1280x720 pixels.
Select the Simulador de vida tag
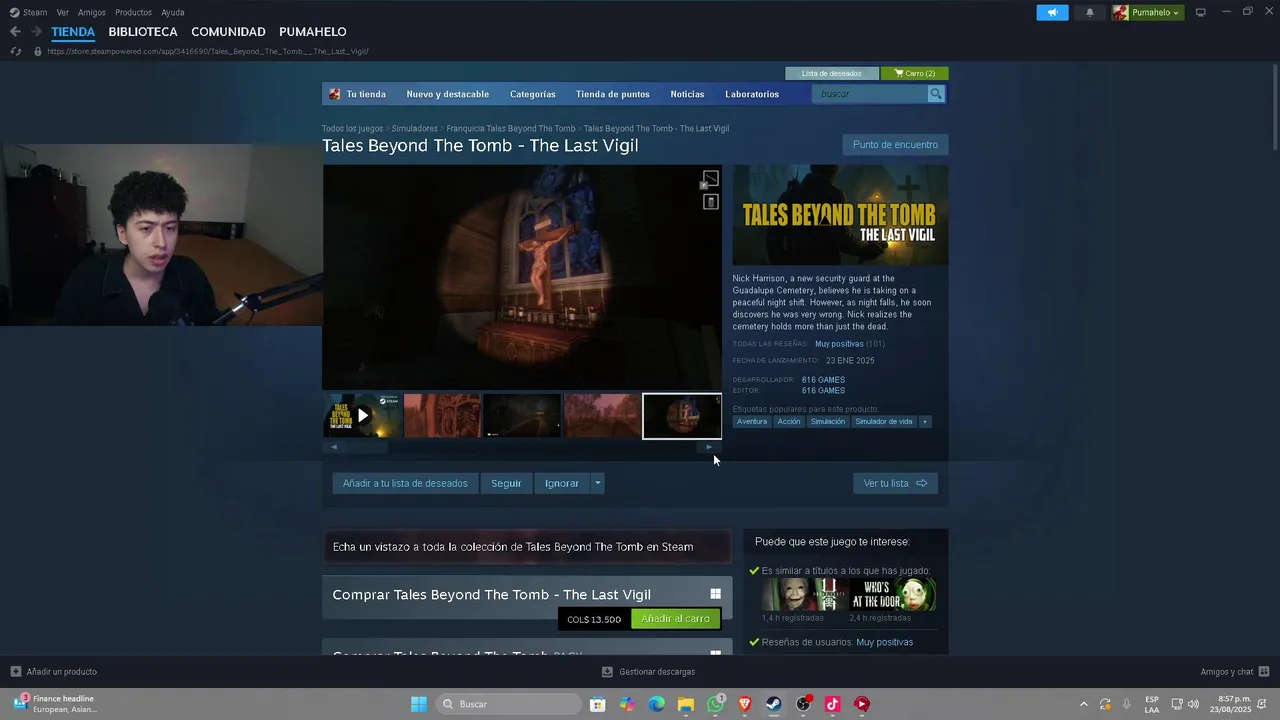(884, 422)
